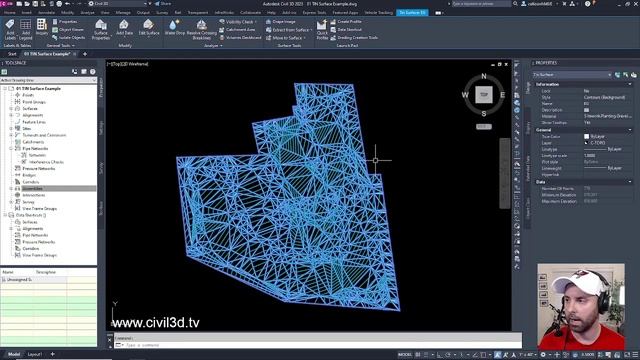Click Resolve Crossing Breaklines tool
Screen dimensions: 640x360
[202, 29]
